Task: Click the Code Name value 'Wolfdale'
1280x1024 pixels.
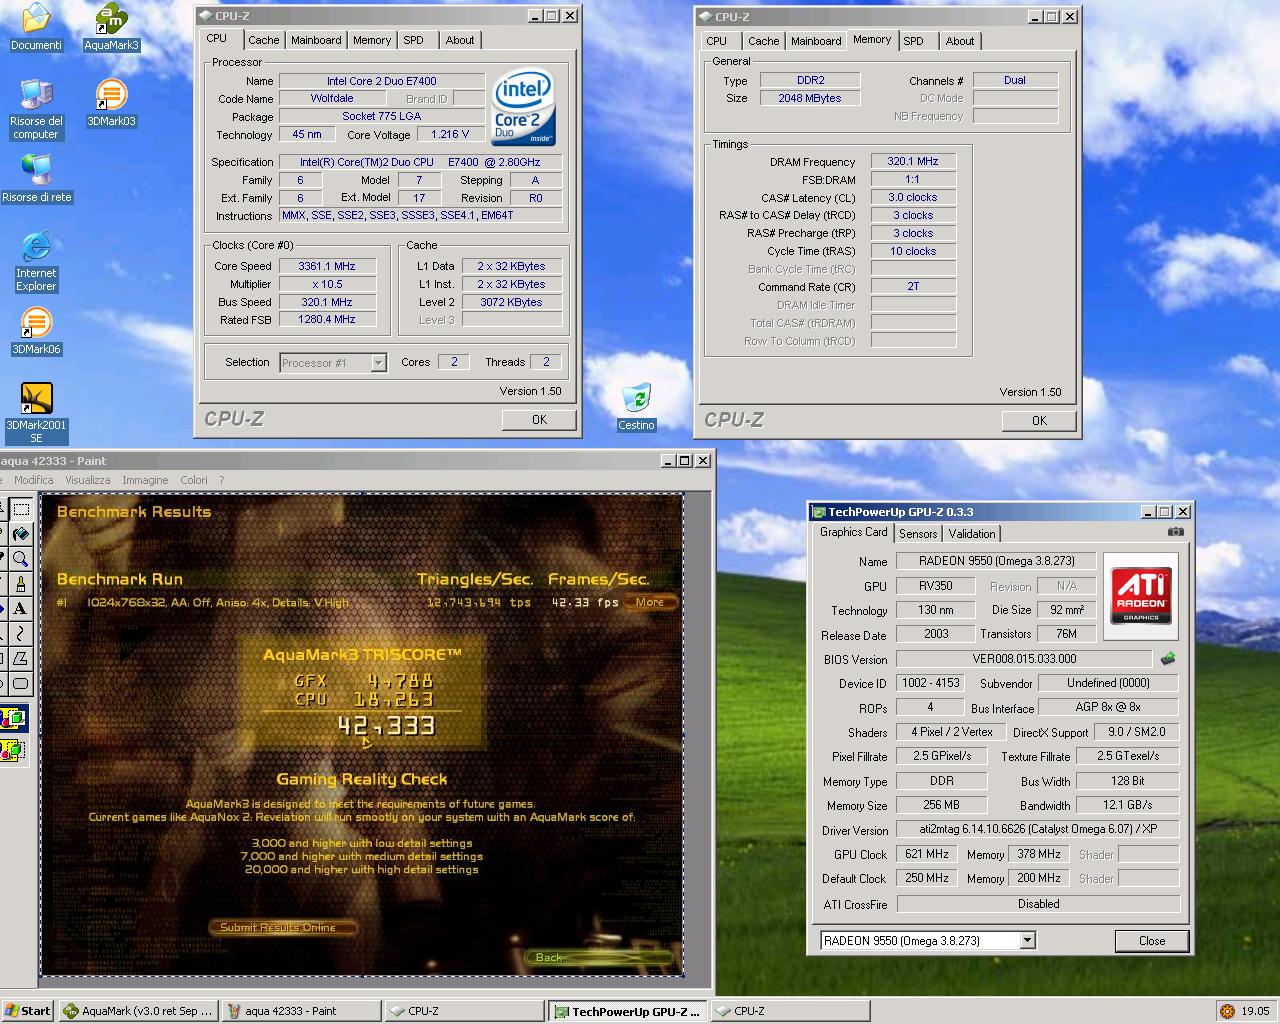Action: [332, 99]
